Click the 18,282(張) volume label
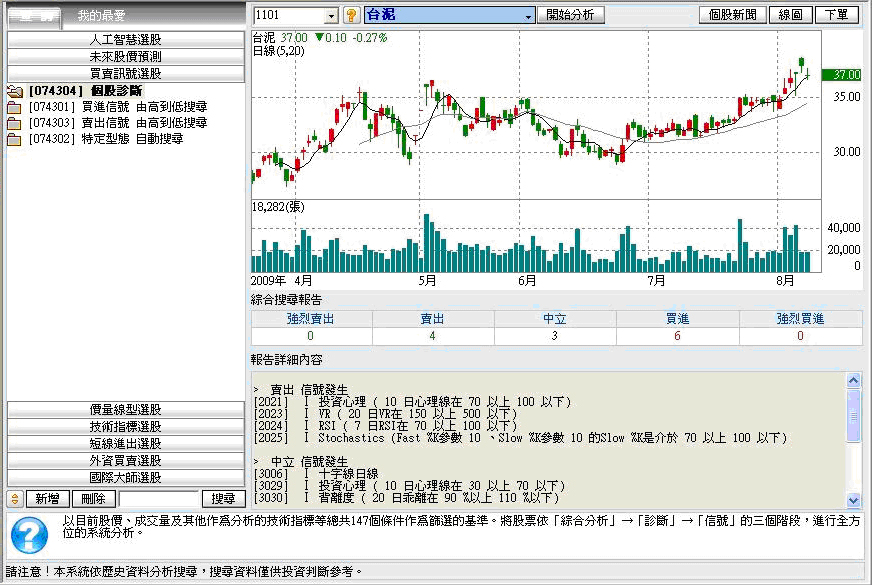This screenshot has width=872, height=585. click(x=278, y=207)
